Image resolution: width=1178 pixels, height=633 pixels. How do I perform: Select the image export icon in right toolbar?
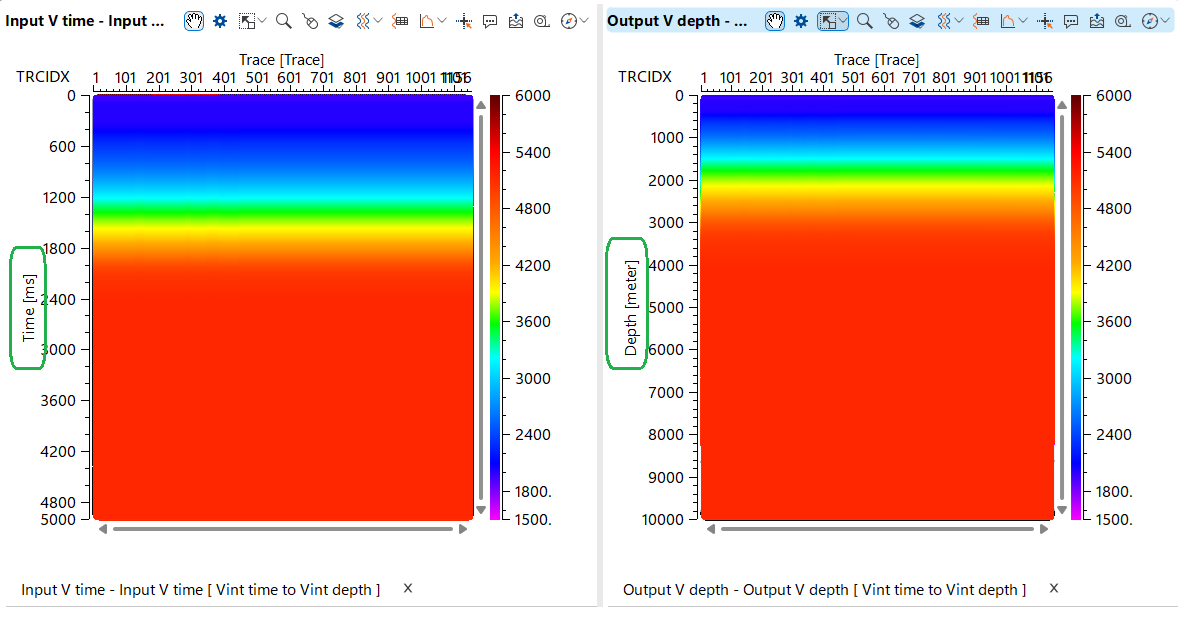pyautogui.click(x=1096, y=20)
